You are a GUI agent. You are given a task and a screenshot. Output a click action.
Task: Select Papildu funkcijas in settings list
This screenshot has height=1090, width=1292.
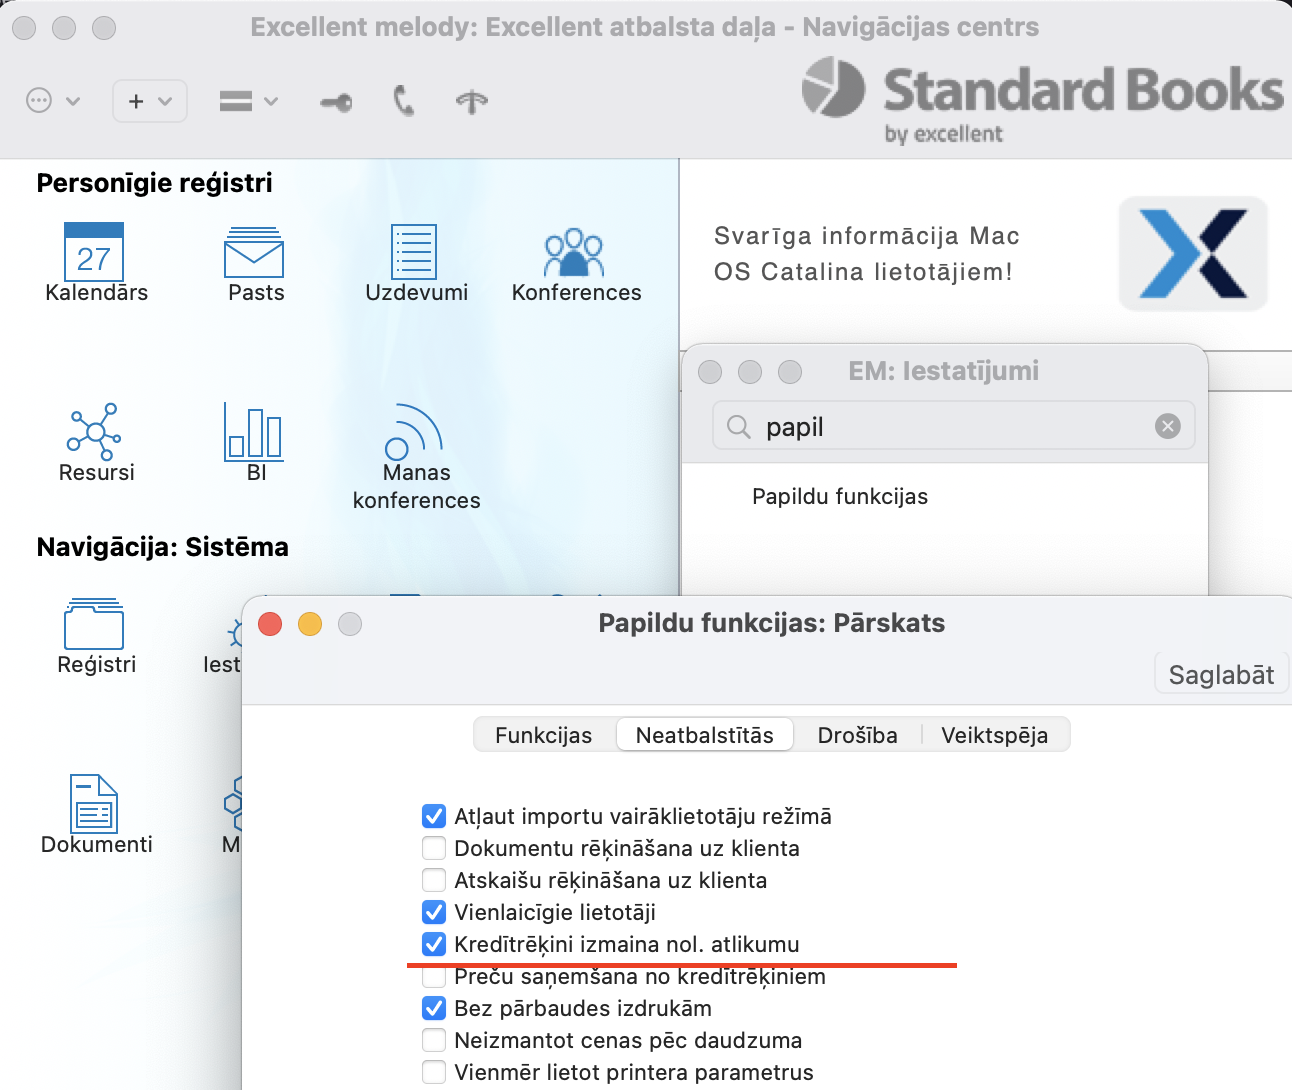tap(839, 497)
